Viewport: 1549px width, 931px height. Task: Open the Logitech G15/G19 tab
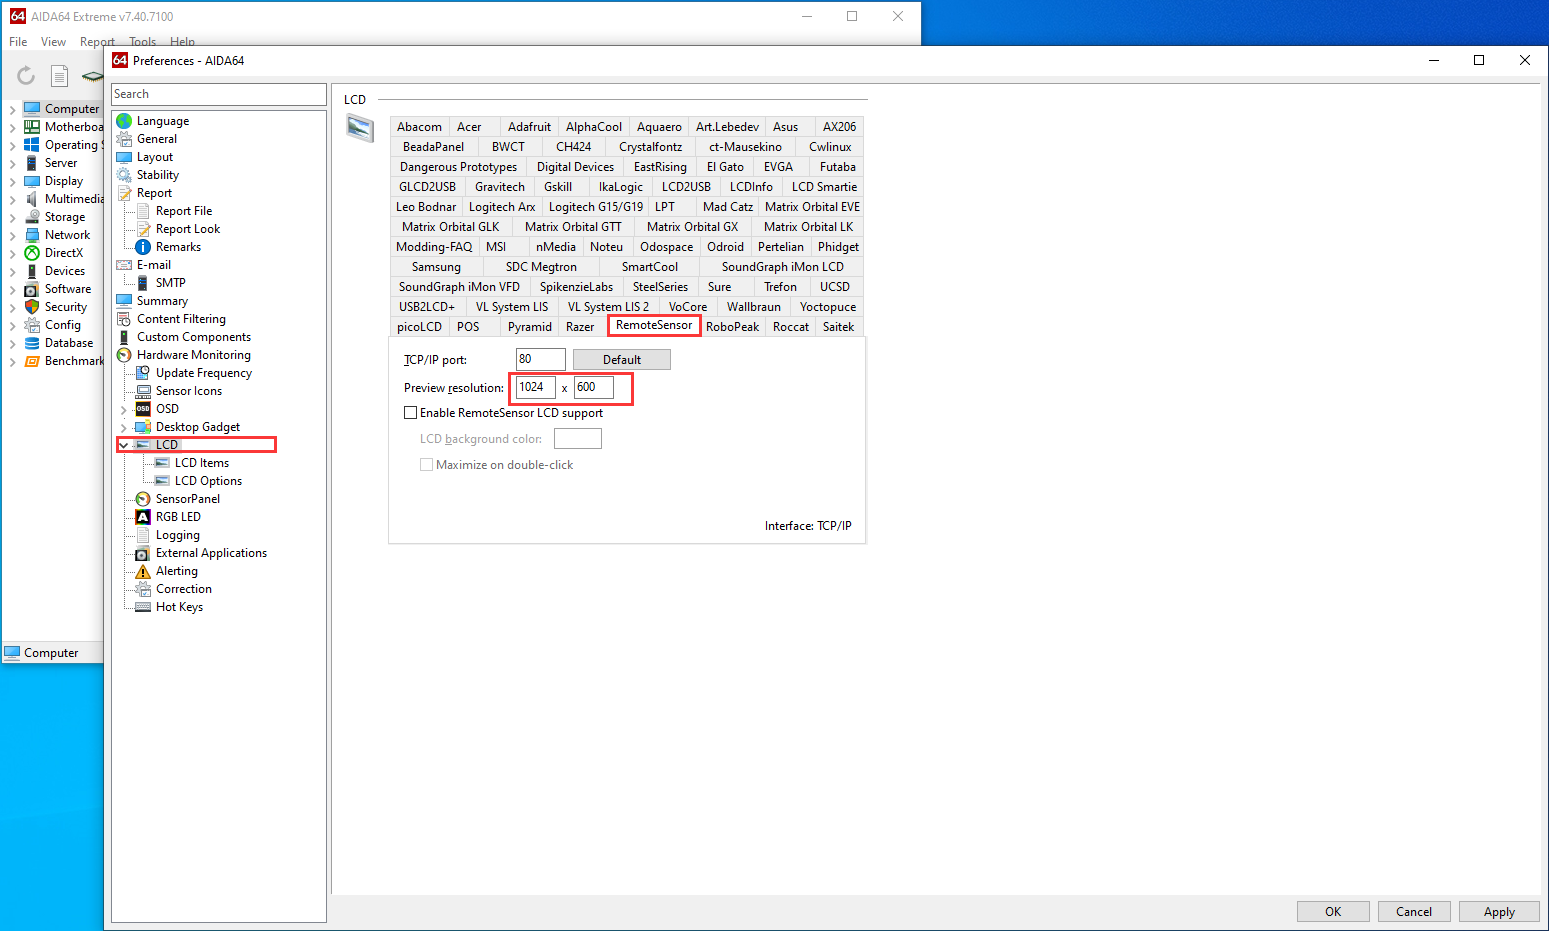click(596, 207)
